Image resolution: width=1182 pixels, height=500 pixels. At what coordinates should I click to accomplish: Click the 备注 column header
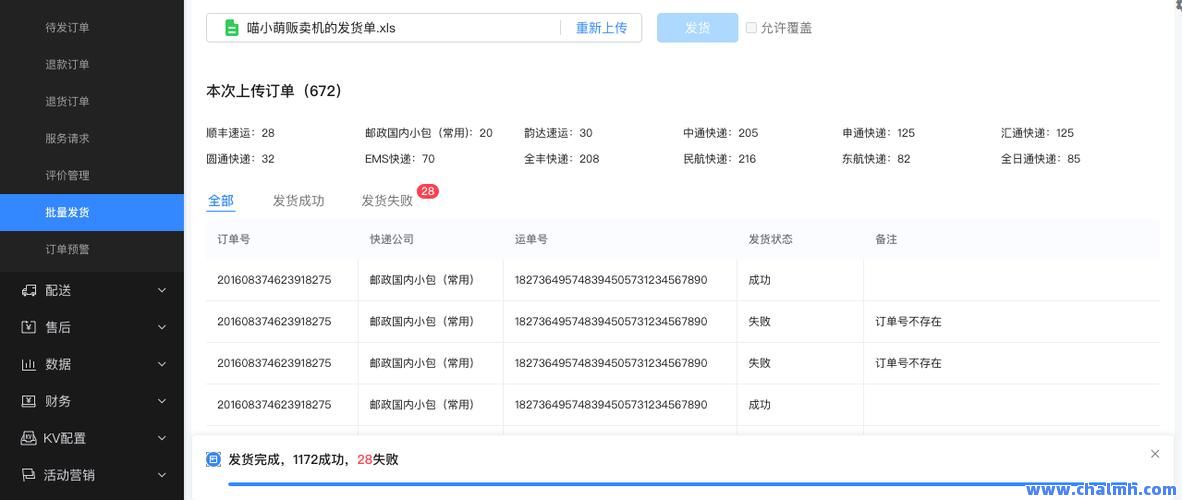coord(886,239)
